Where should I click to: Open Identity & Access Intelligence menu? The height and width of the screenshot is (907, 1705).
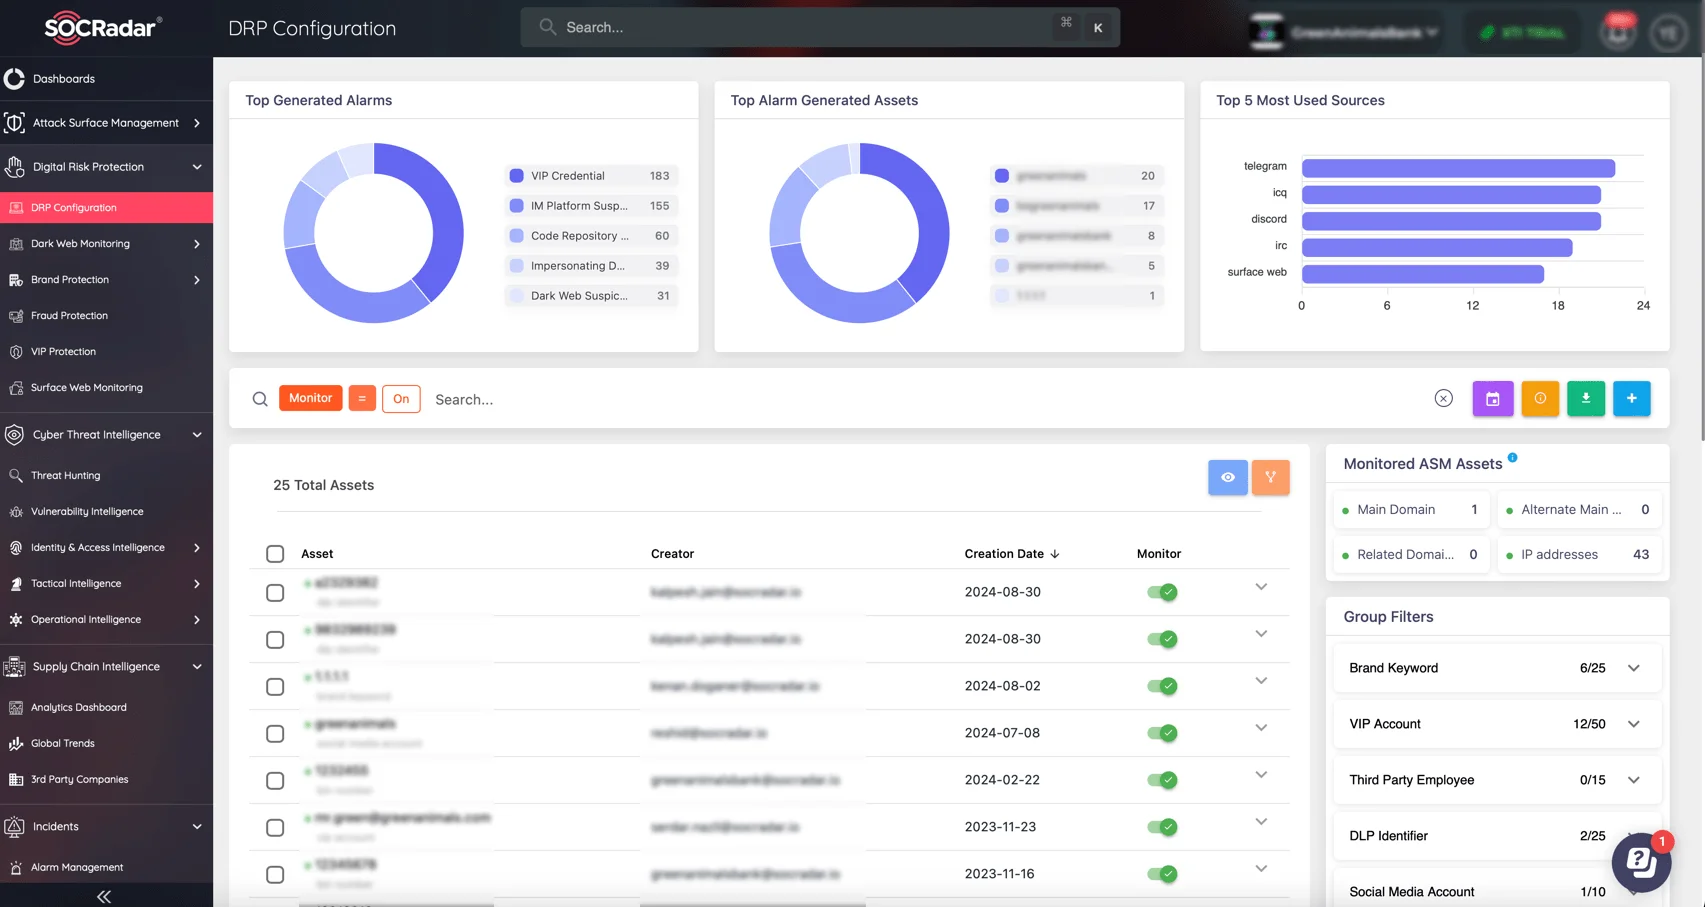point(106,548)
